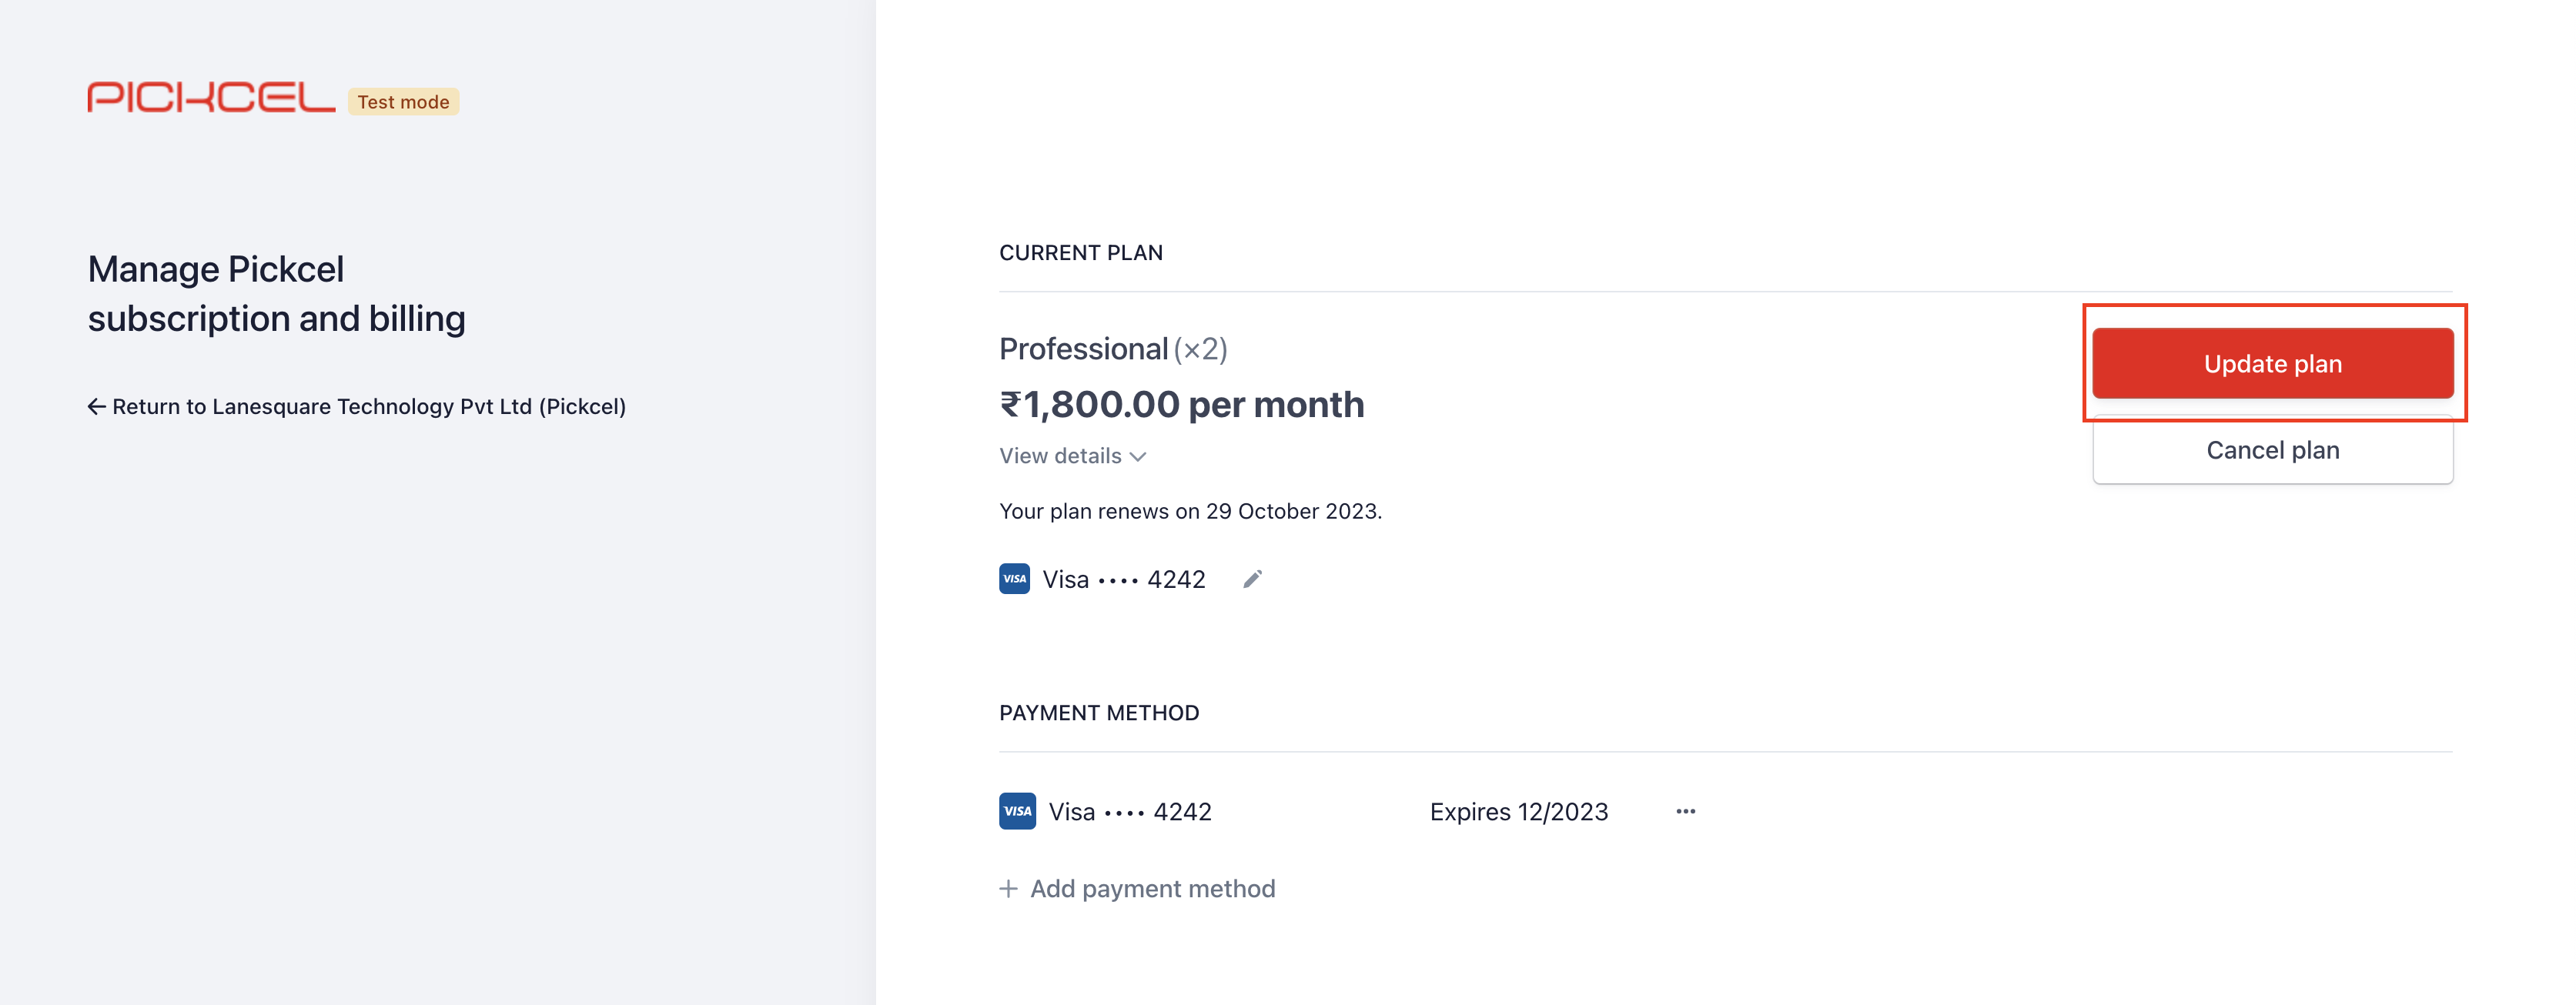Expand View details for the Professional plan
This screenshot has height=1005, width=2576.
tap(1072, 456)
